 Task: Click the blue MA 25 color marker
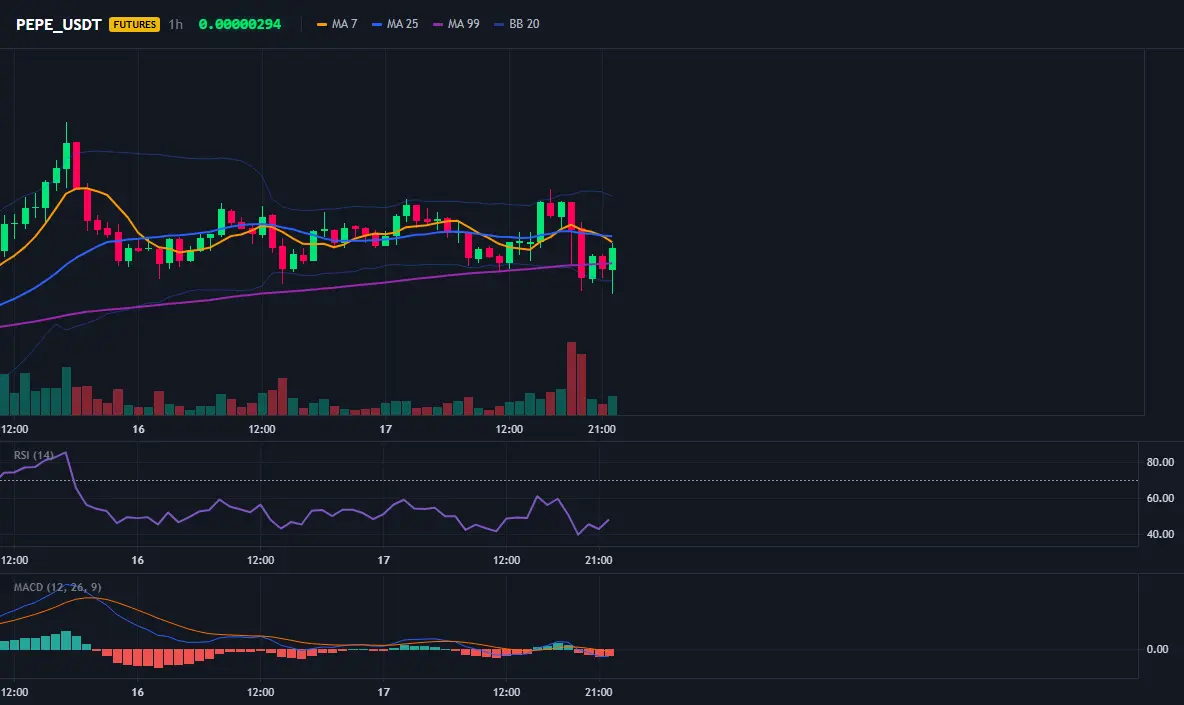(x=377, y=25)
